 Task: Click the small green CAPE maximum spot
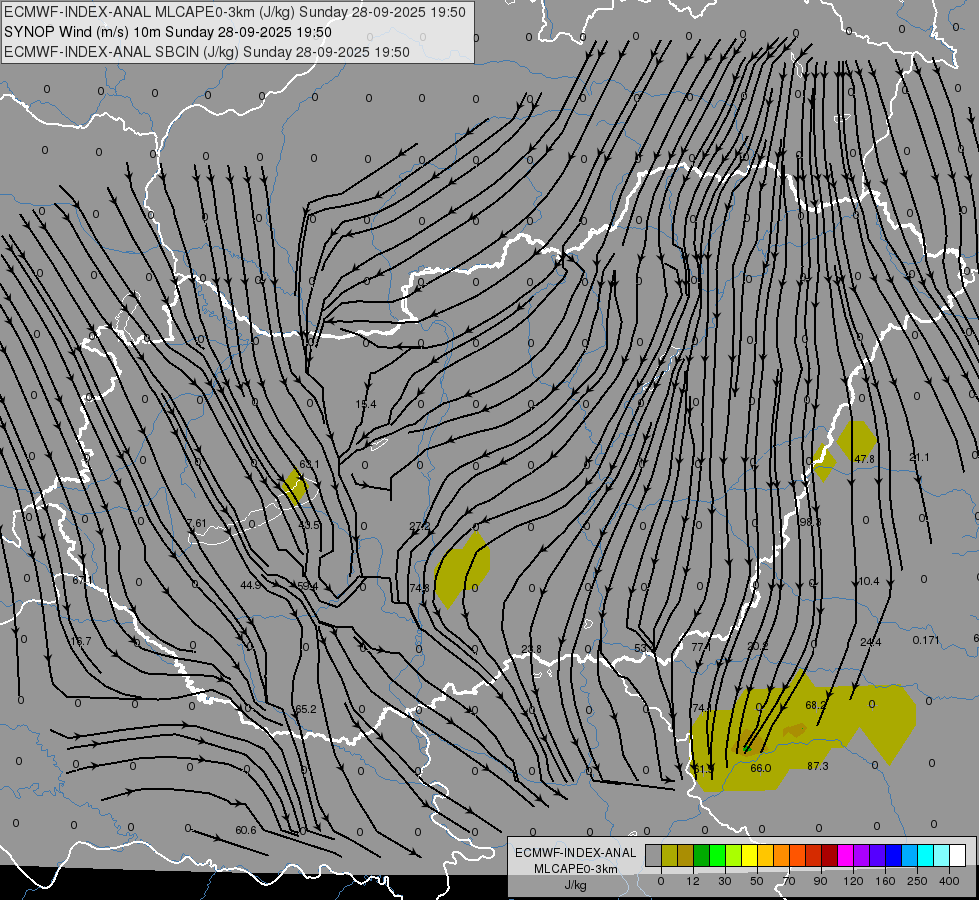pos(746,748)
